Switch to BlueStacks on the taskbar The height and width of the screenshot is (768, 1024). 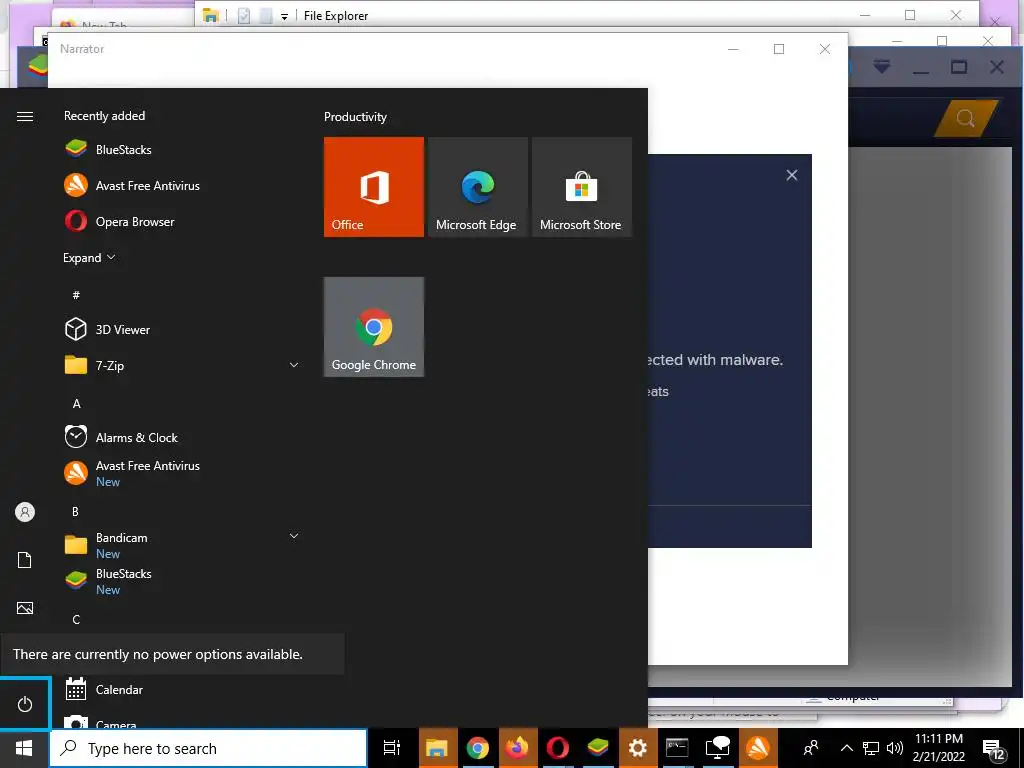point(598,748)
